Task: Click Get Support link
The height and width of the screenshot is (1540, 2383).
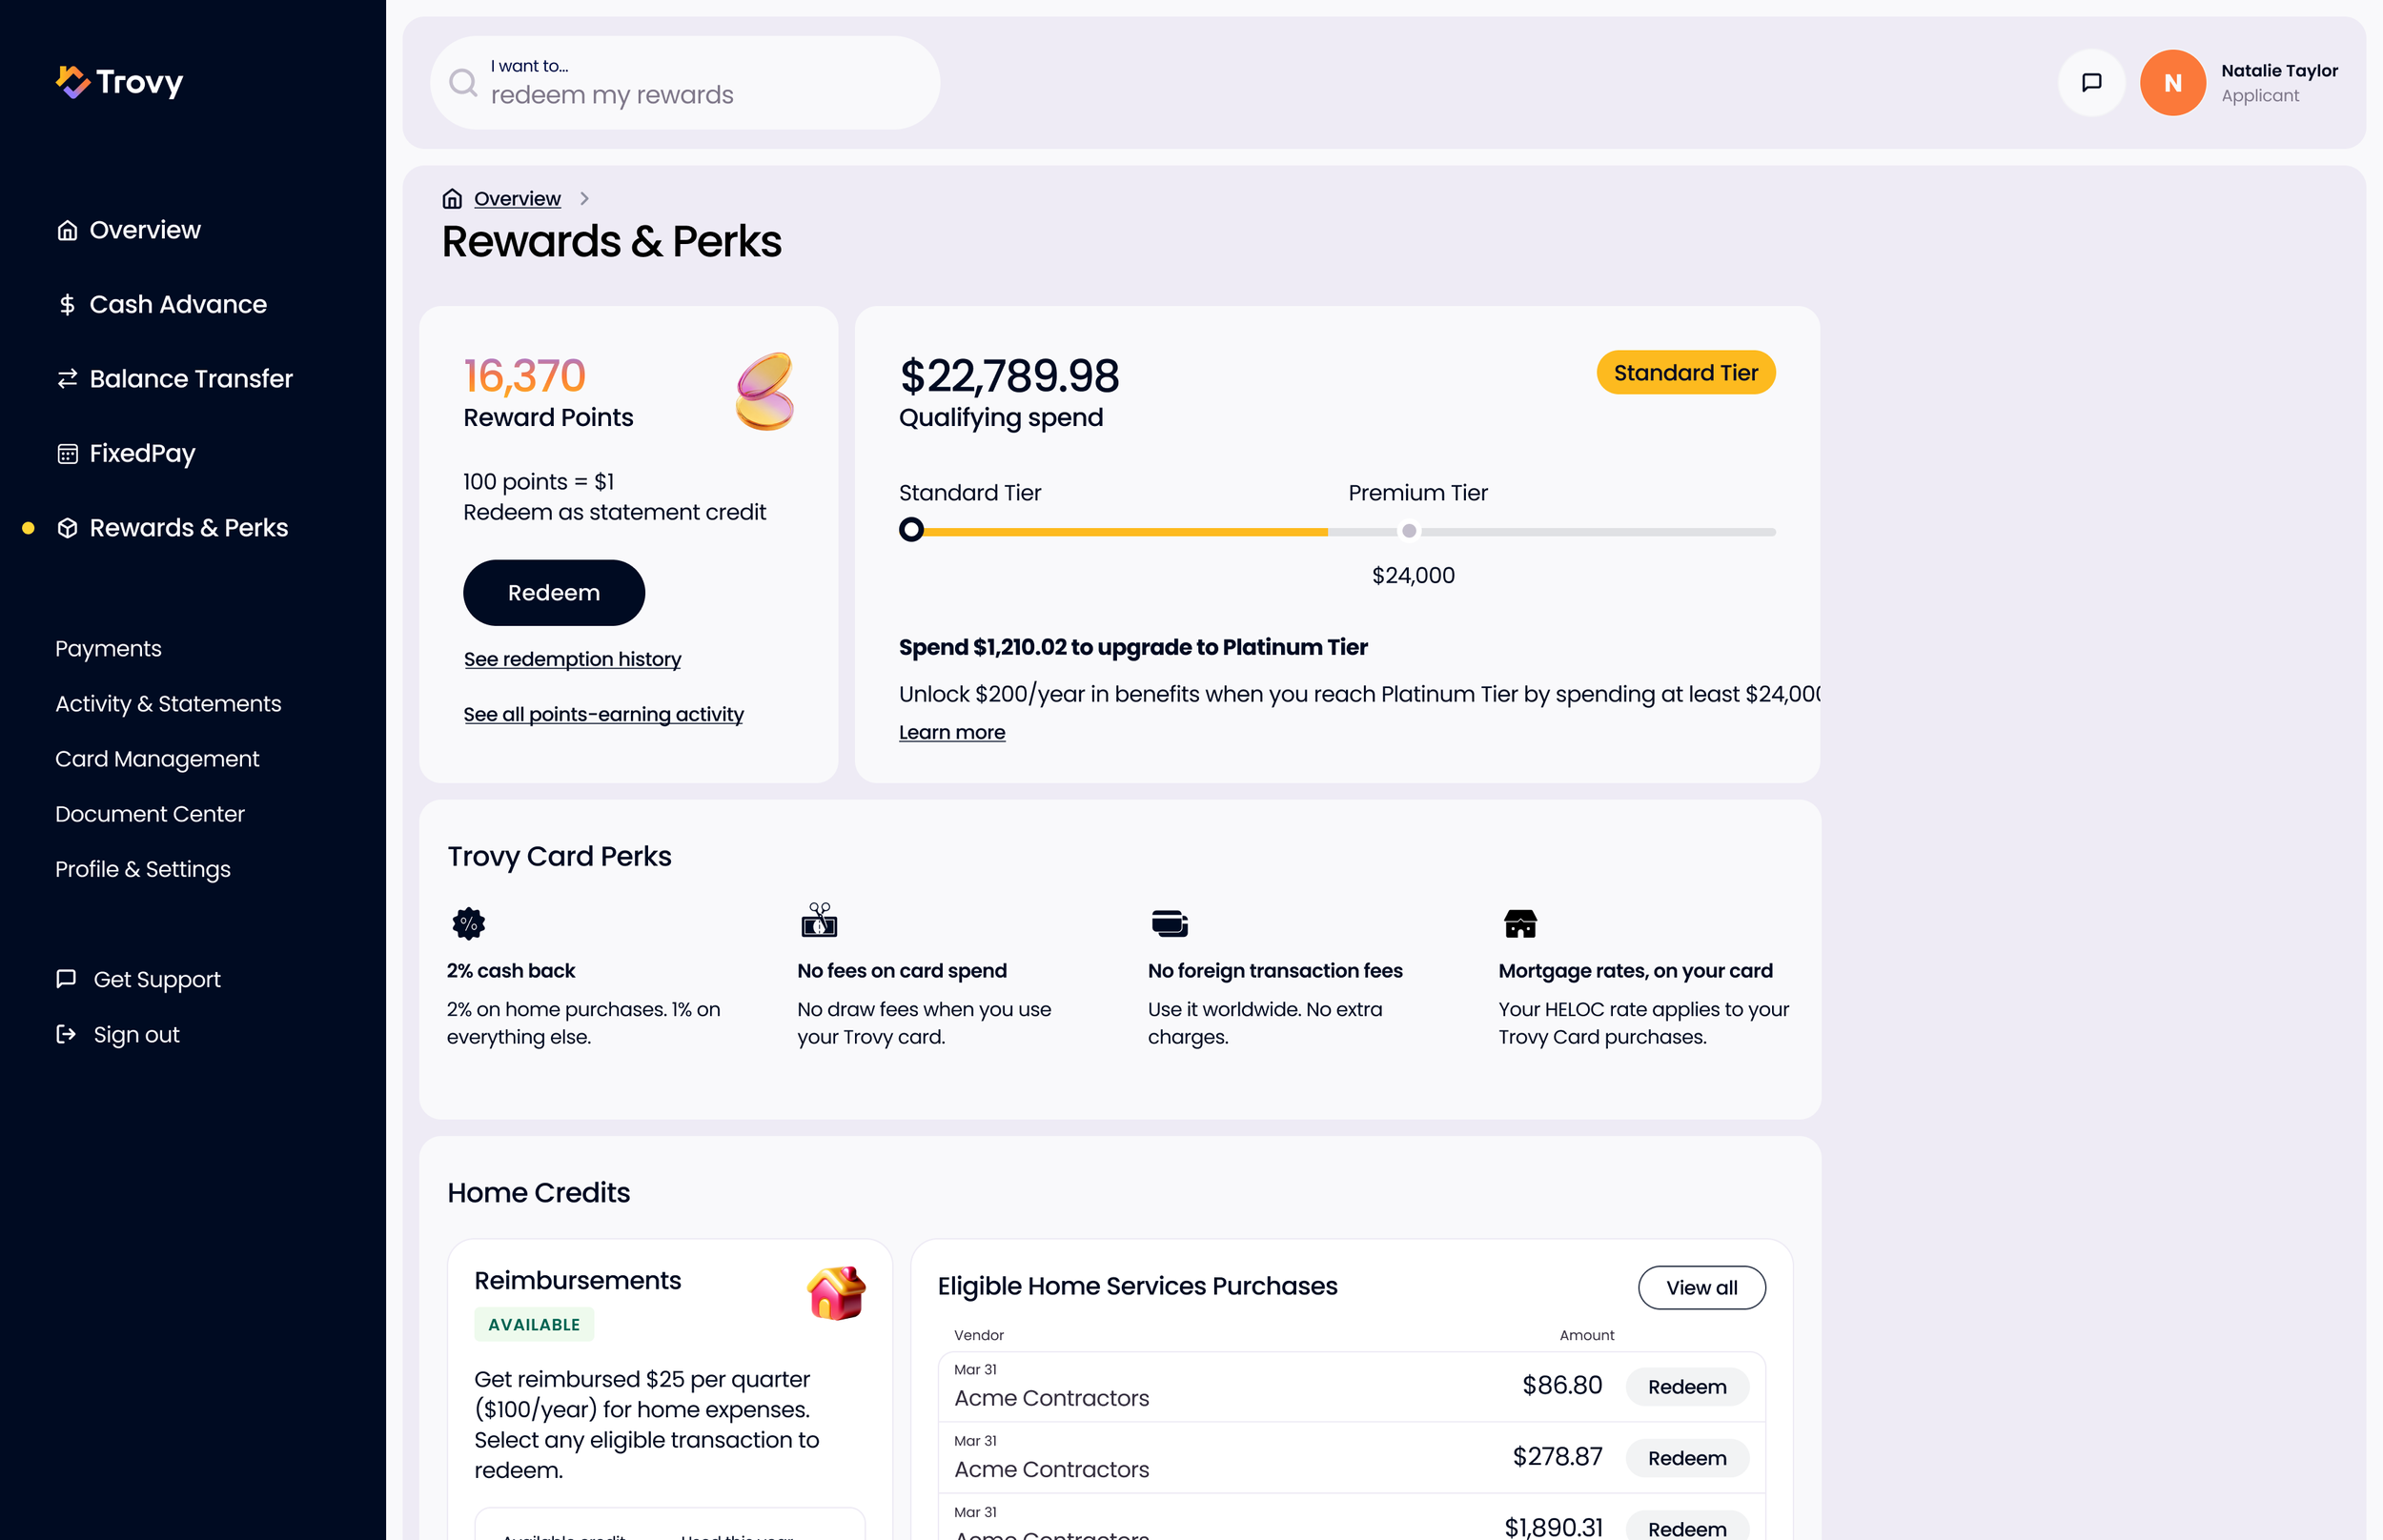Action: coord(157,979)
